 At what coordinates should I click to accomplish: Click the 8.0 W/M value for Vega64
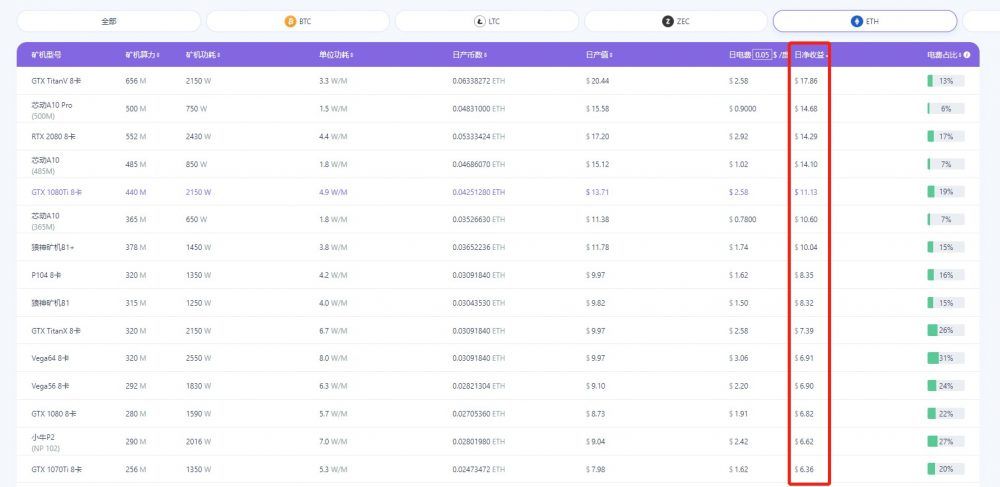(x=334, y=358)
